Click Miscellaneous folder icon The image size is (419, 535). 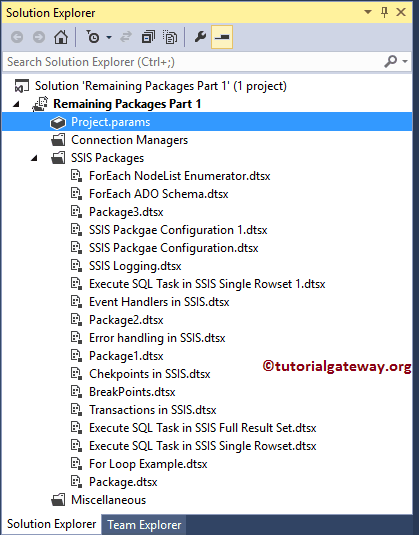point(58,500)
